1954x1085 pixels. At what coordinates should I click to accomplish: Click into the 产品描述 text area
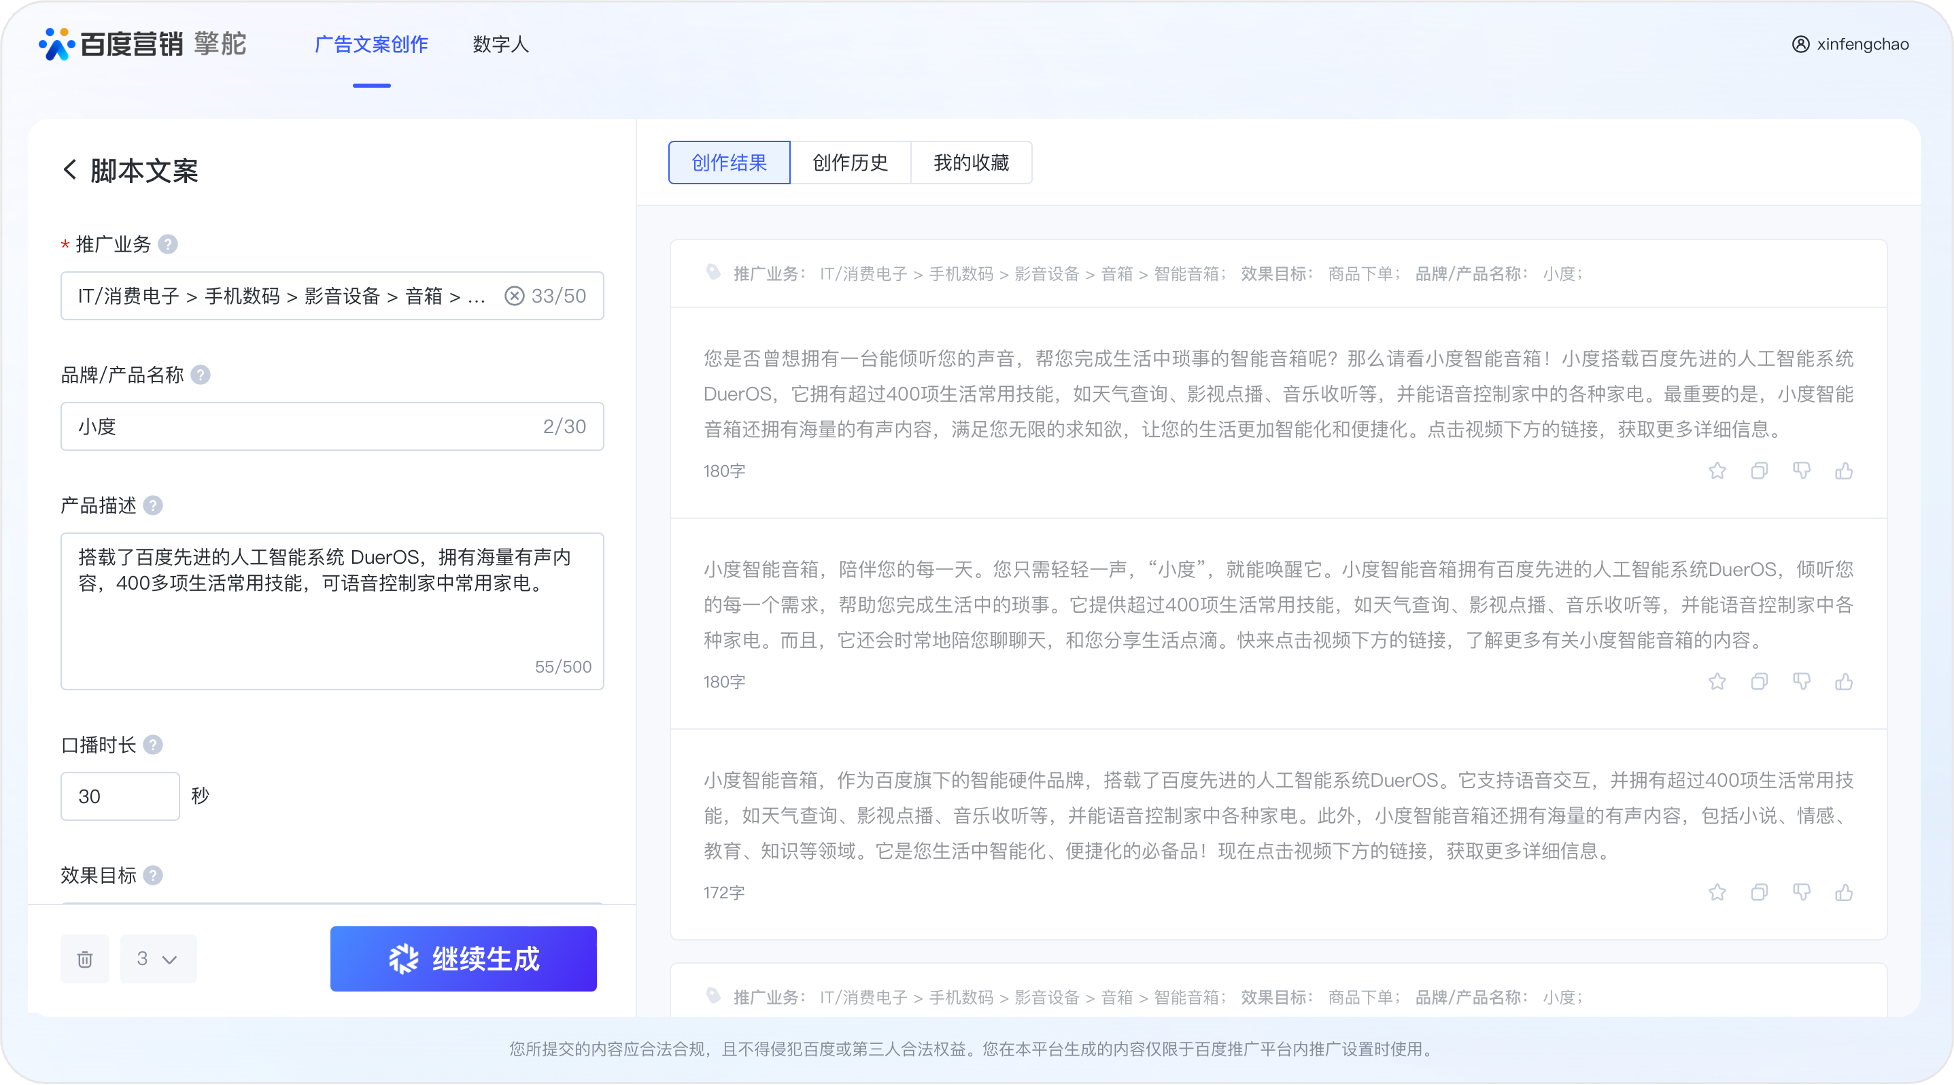click(x=332, y=611)
